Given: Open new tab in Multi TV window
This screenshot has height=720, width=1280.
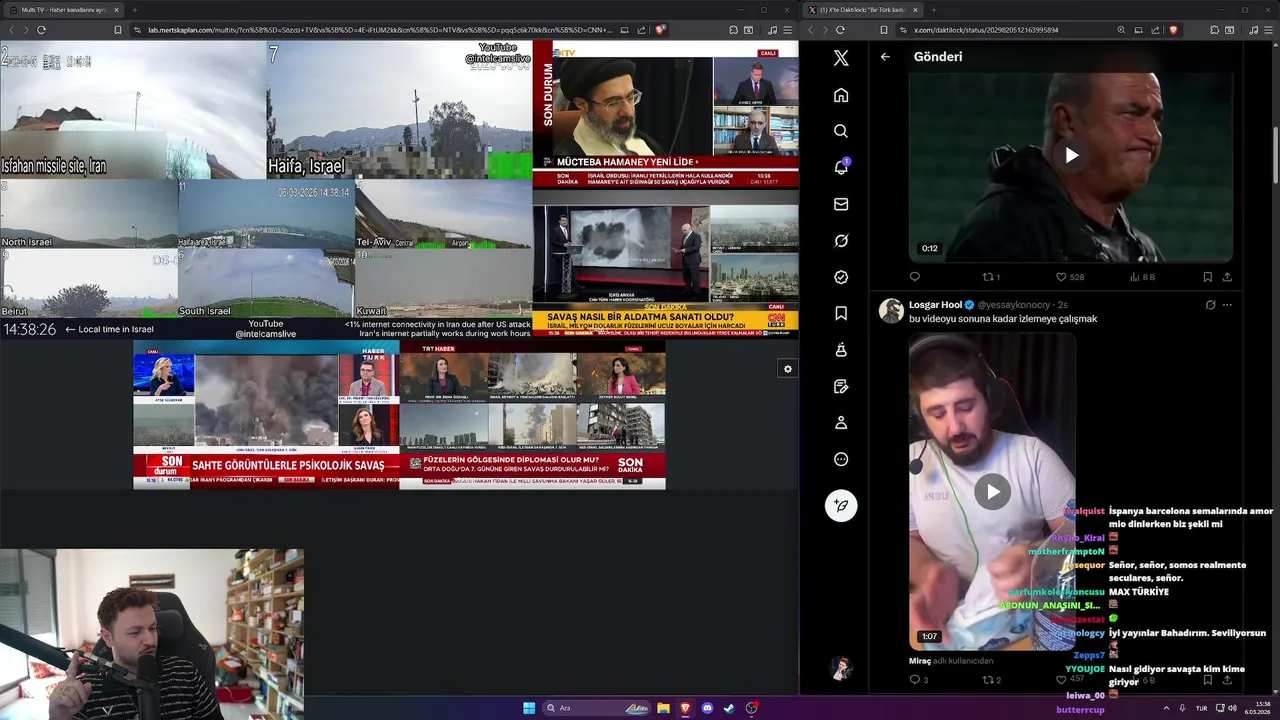Looking at the screenshot, I should click(x=134, y=10).
